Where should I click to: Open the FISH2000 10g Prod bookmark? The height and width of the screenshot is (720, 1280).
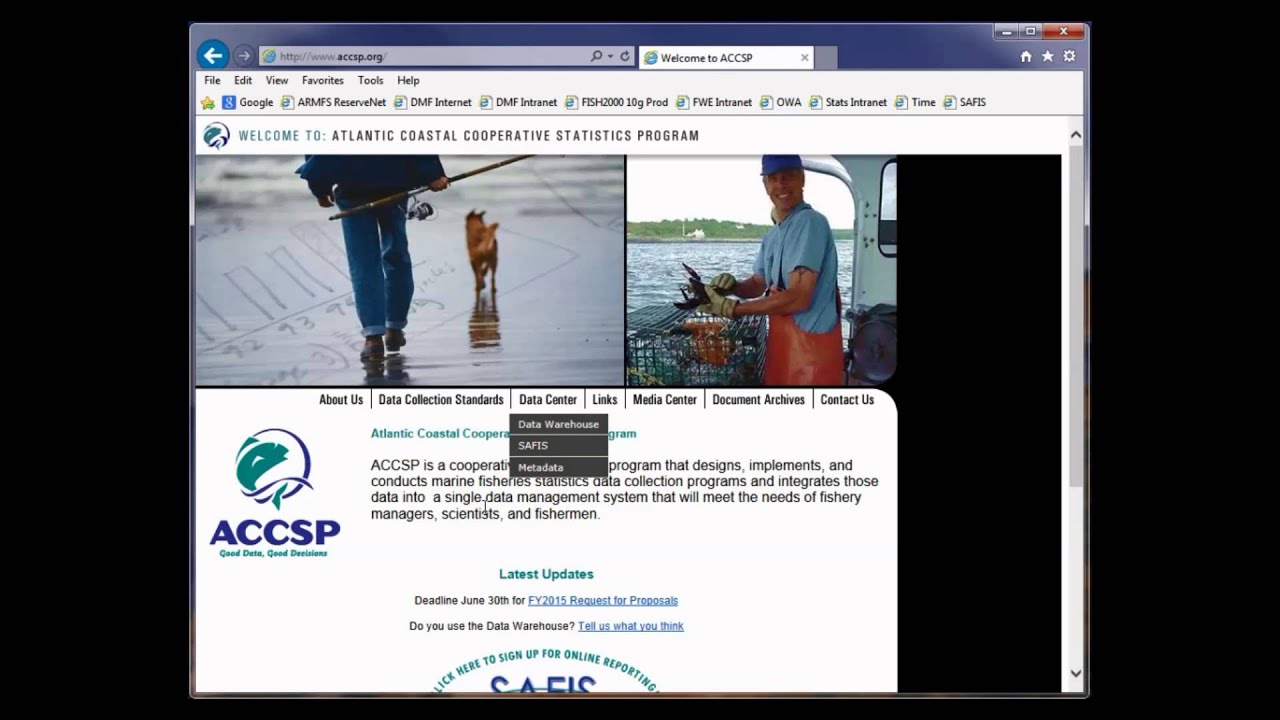click(616, 102)
